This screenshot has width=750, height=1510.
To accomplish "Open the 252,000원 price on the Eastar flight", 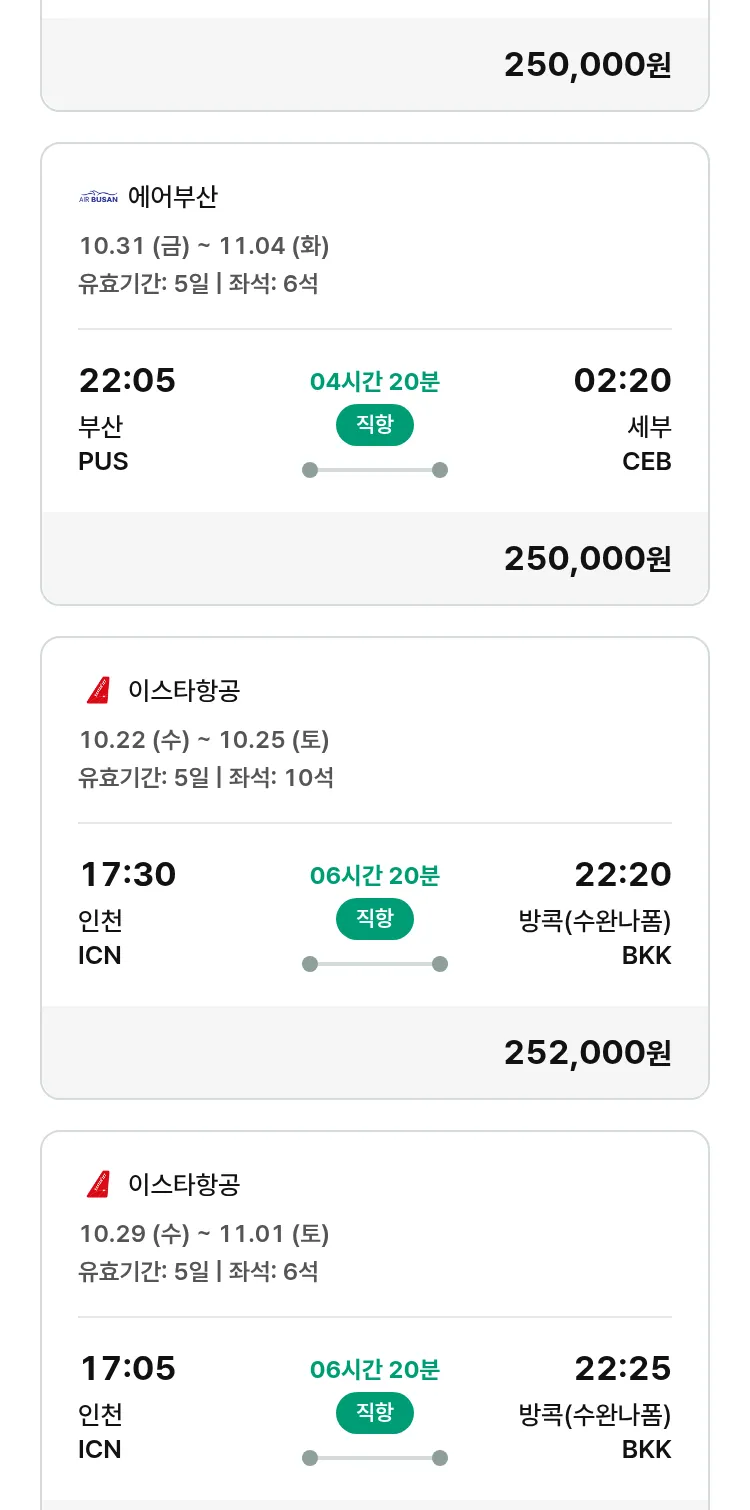I will pos(587,1052).
